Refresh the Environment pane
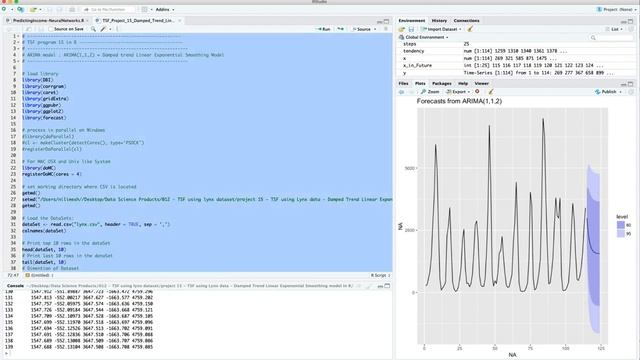The image size is (640, 360). click(x=631, y=29)
